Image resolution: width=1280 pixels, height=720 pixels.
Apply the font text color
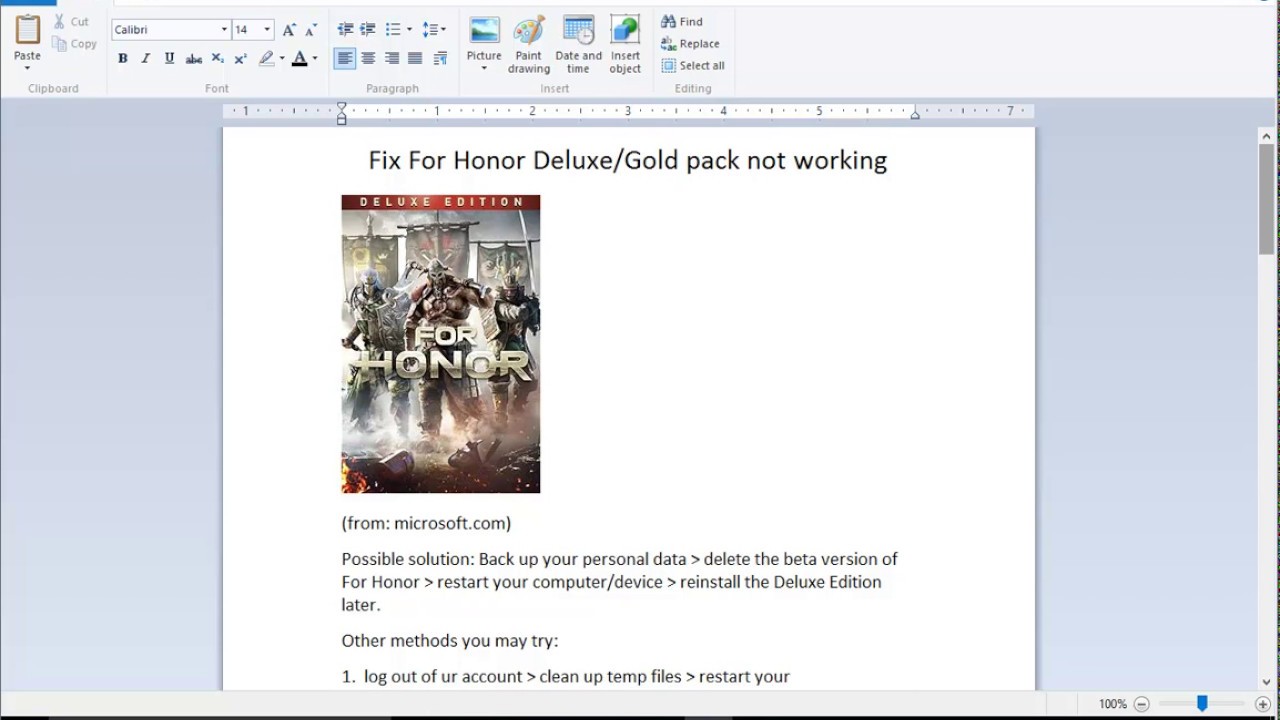(299, 59)
